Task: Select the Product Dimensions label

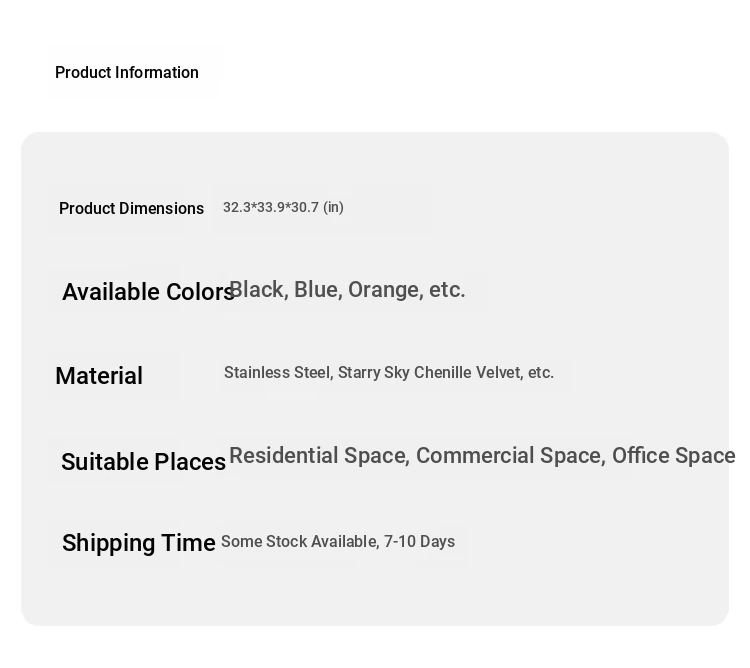Action: pyautogui.click(x=132, y=208)
